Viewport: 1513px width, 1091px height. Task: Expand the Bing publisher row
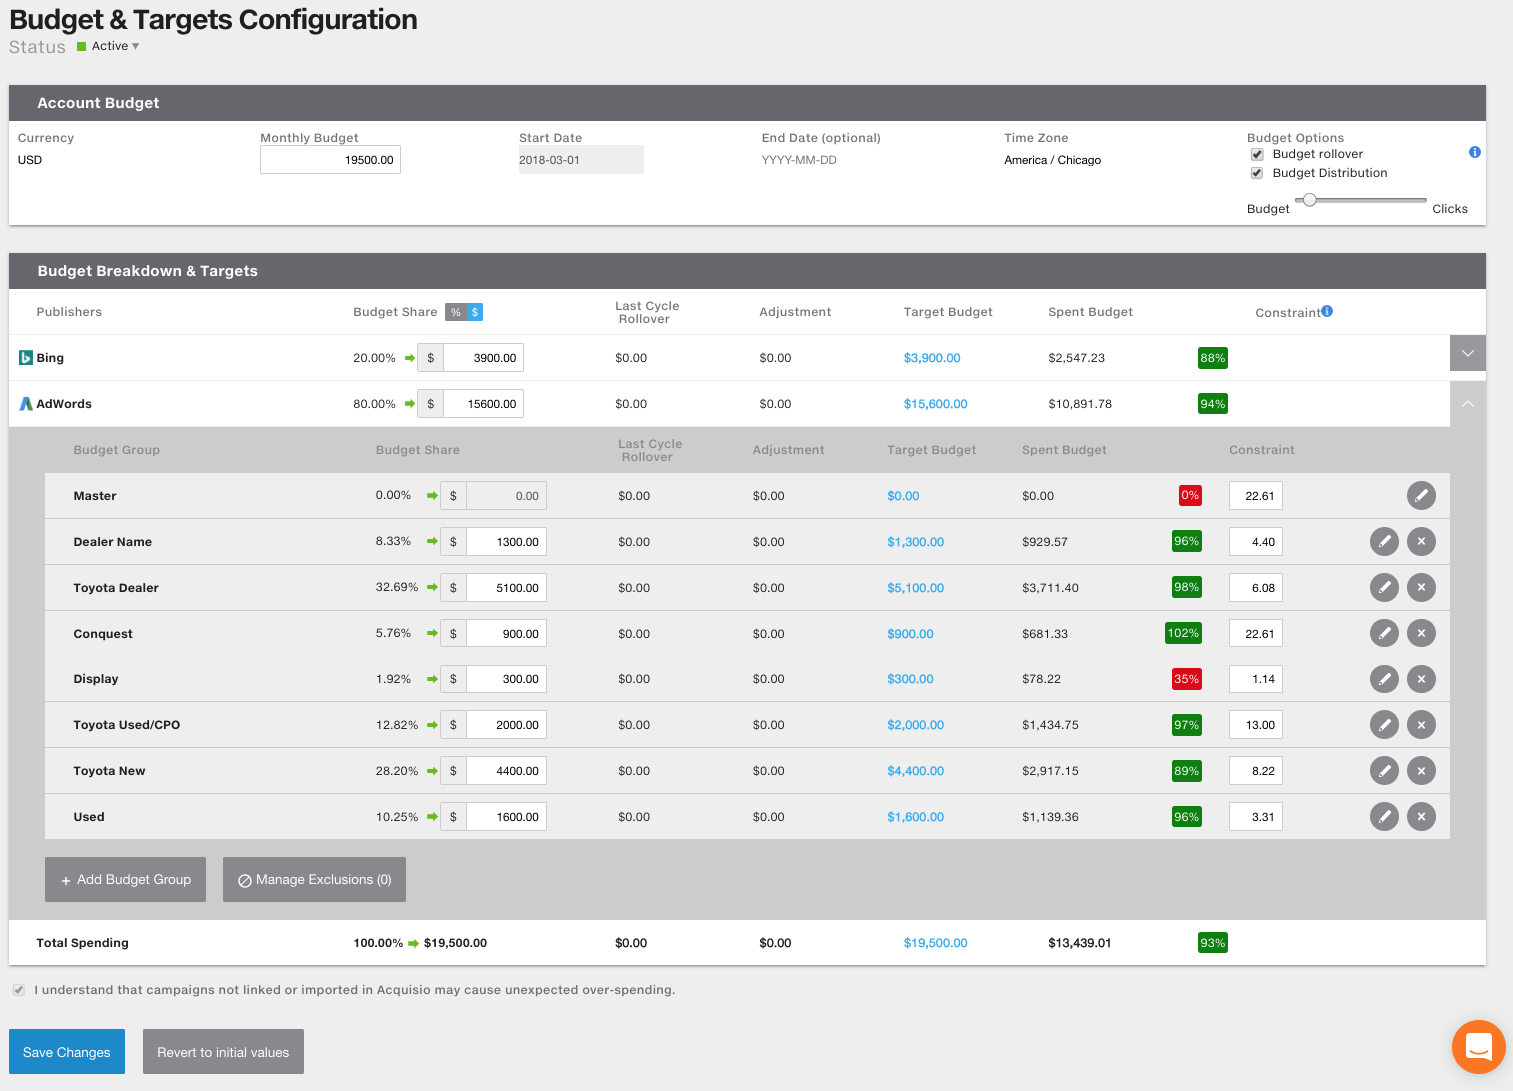click(x=1467, y=353)
